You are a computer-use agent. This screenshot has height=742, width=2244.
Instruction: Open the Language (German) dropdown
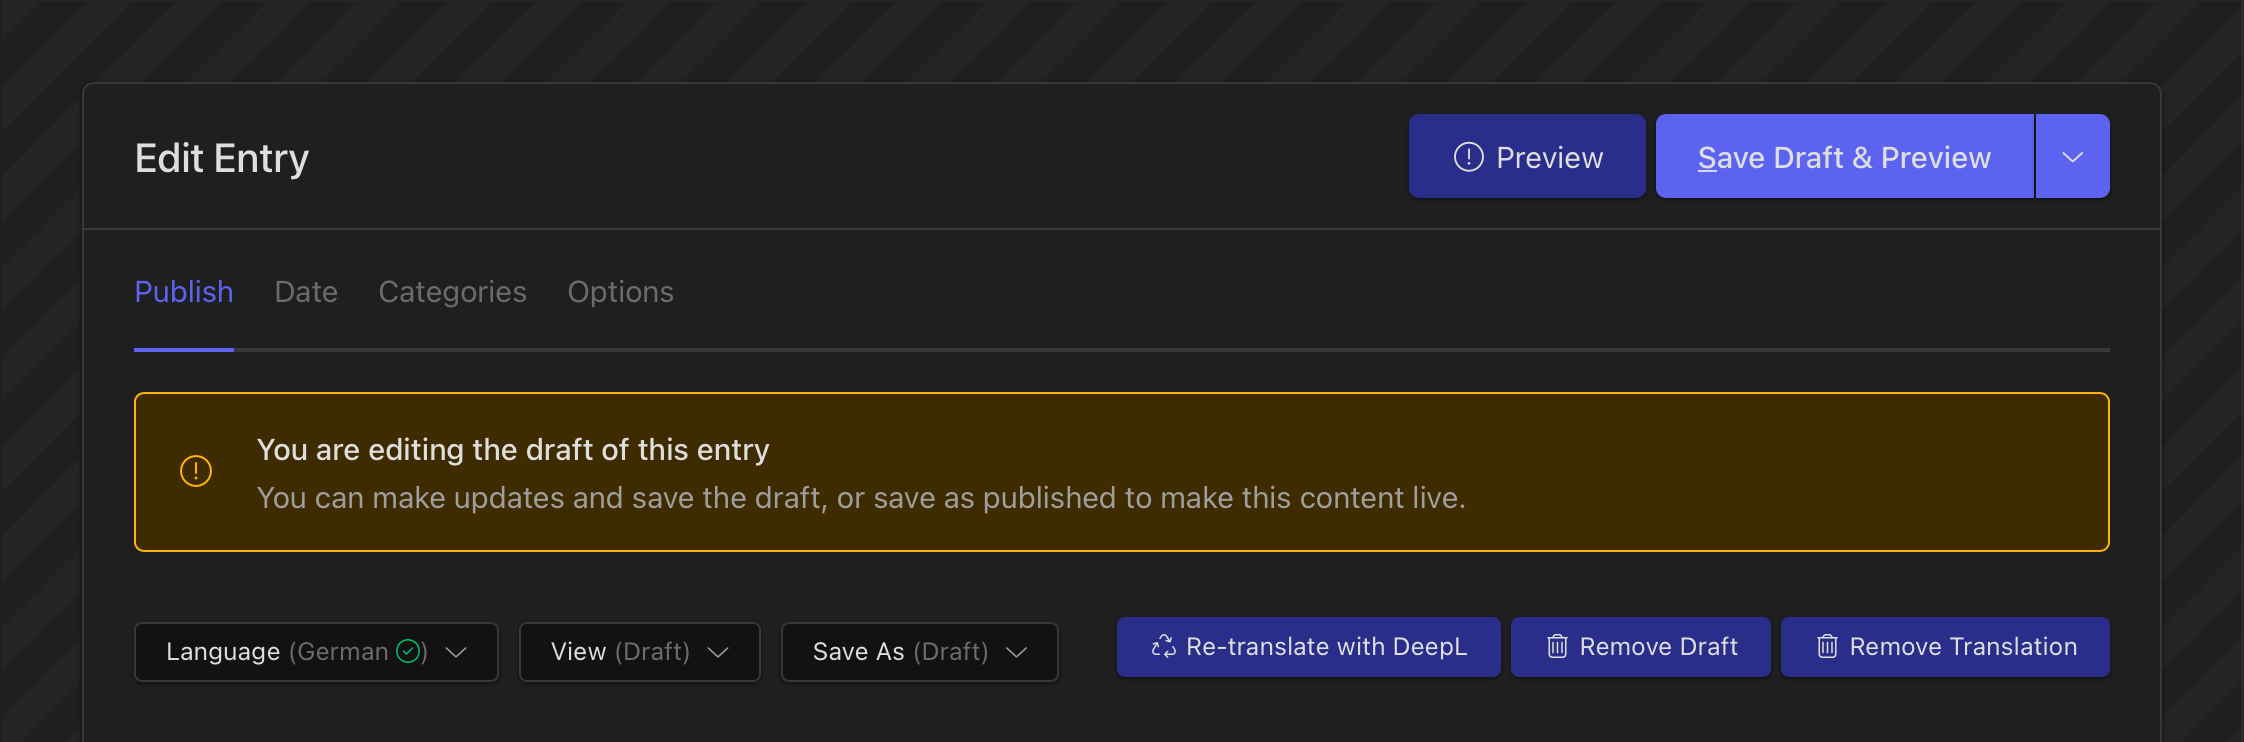(316, 652)
